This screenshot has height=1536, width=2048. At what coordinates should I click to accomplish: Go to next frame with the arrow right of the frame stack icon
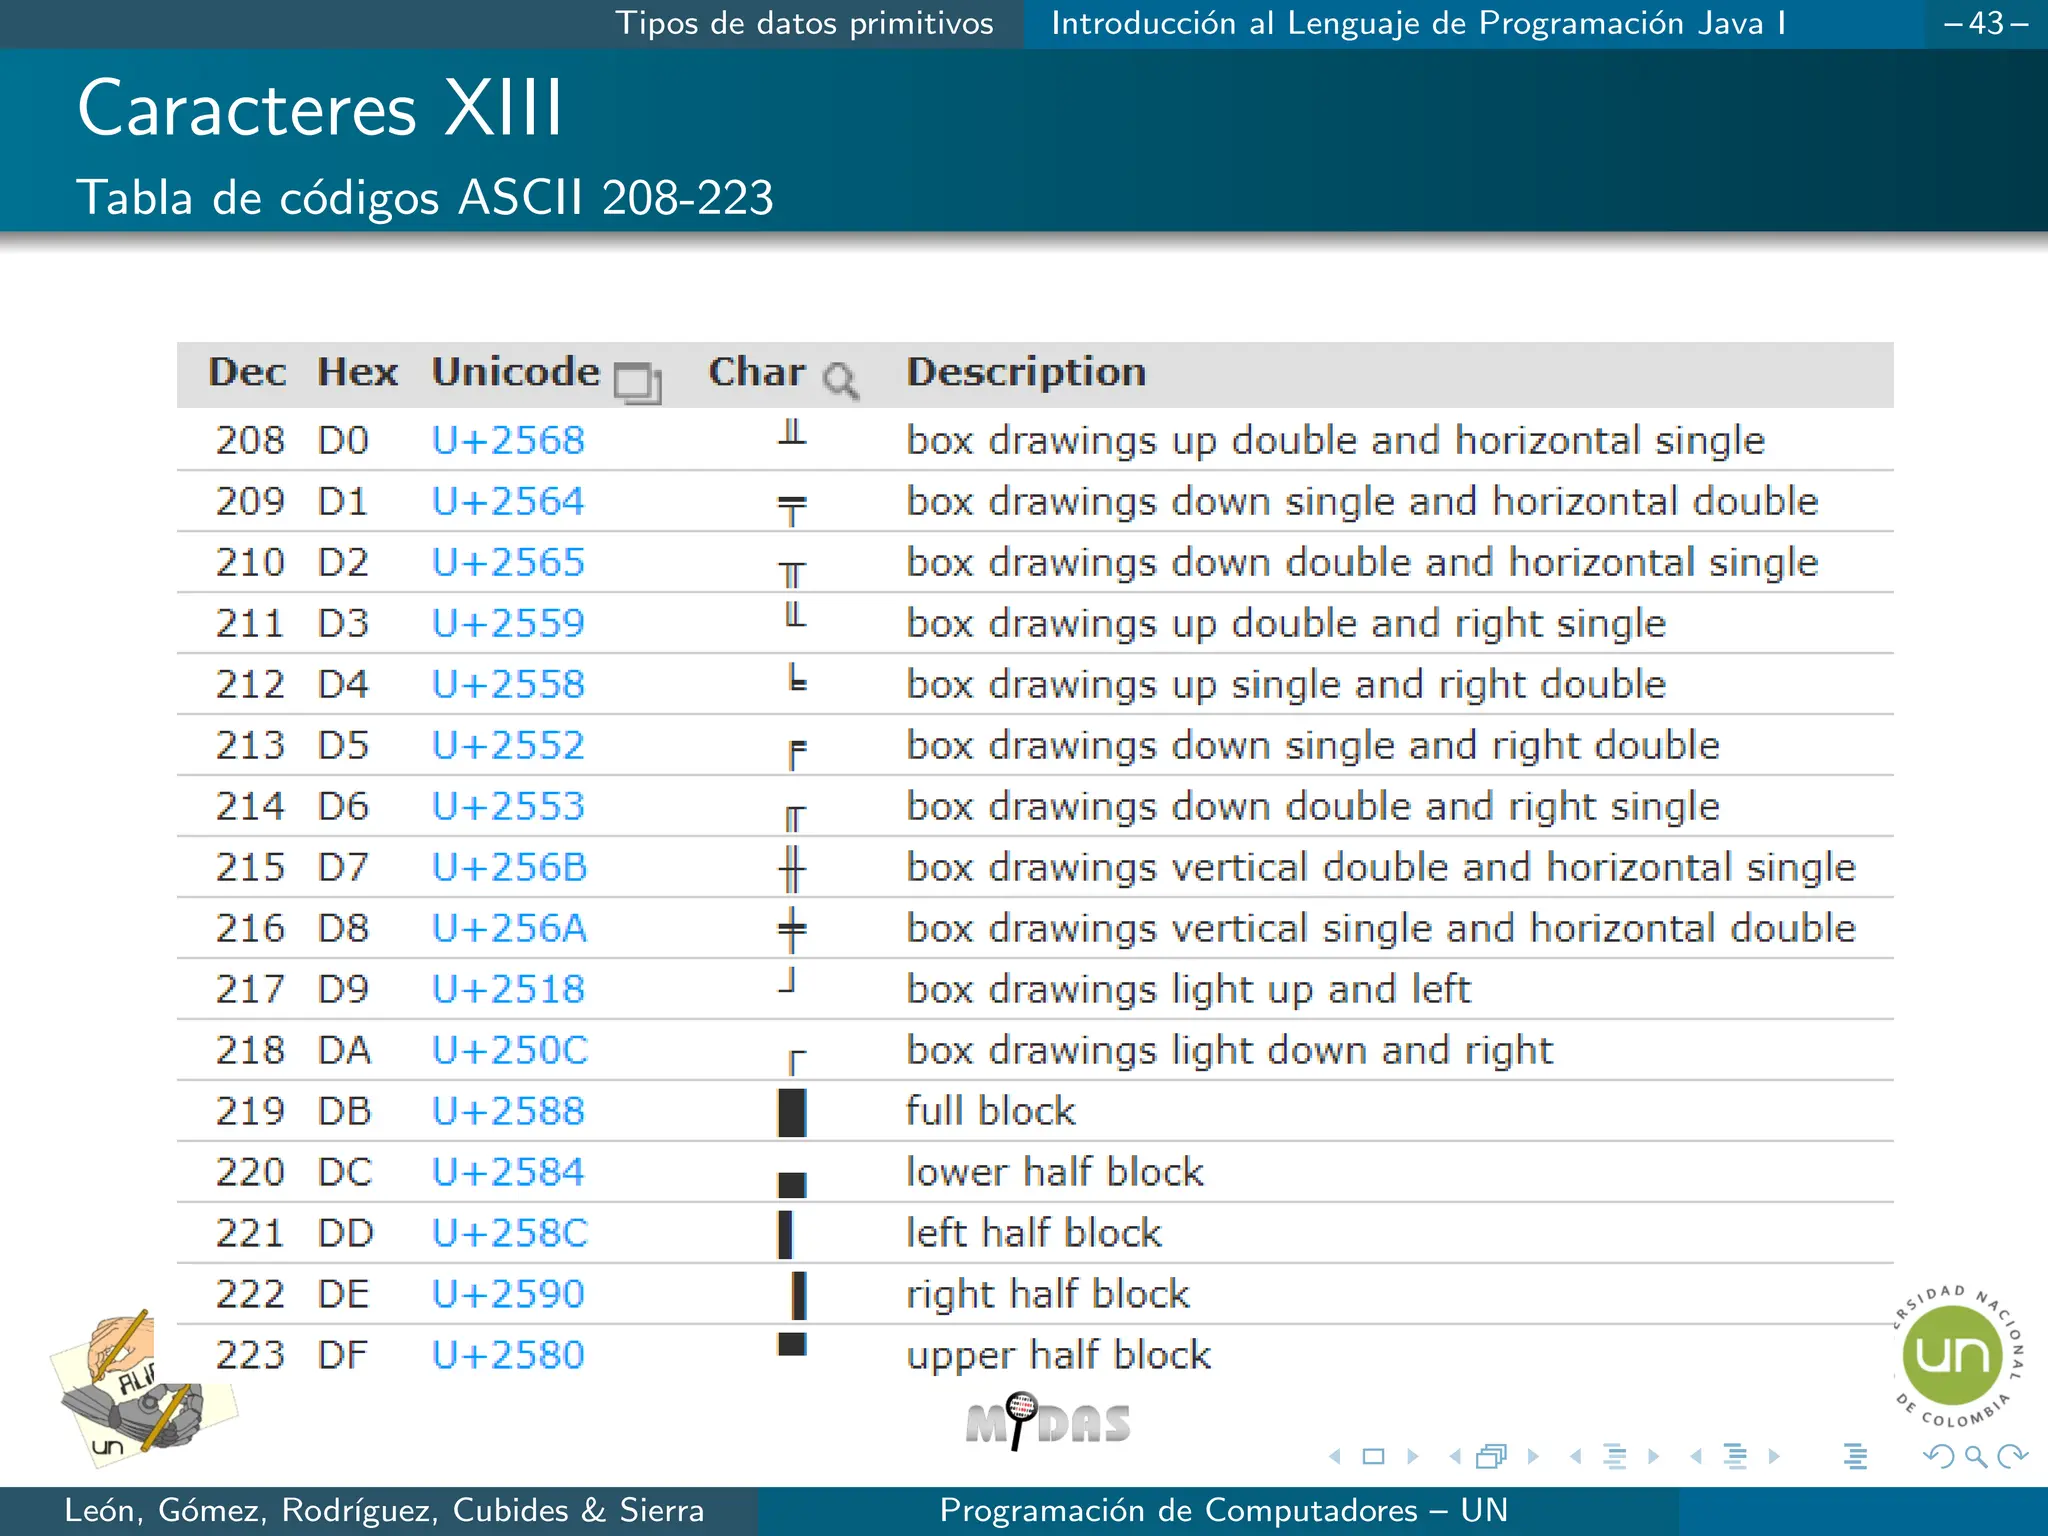pos(1533,1457)
